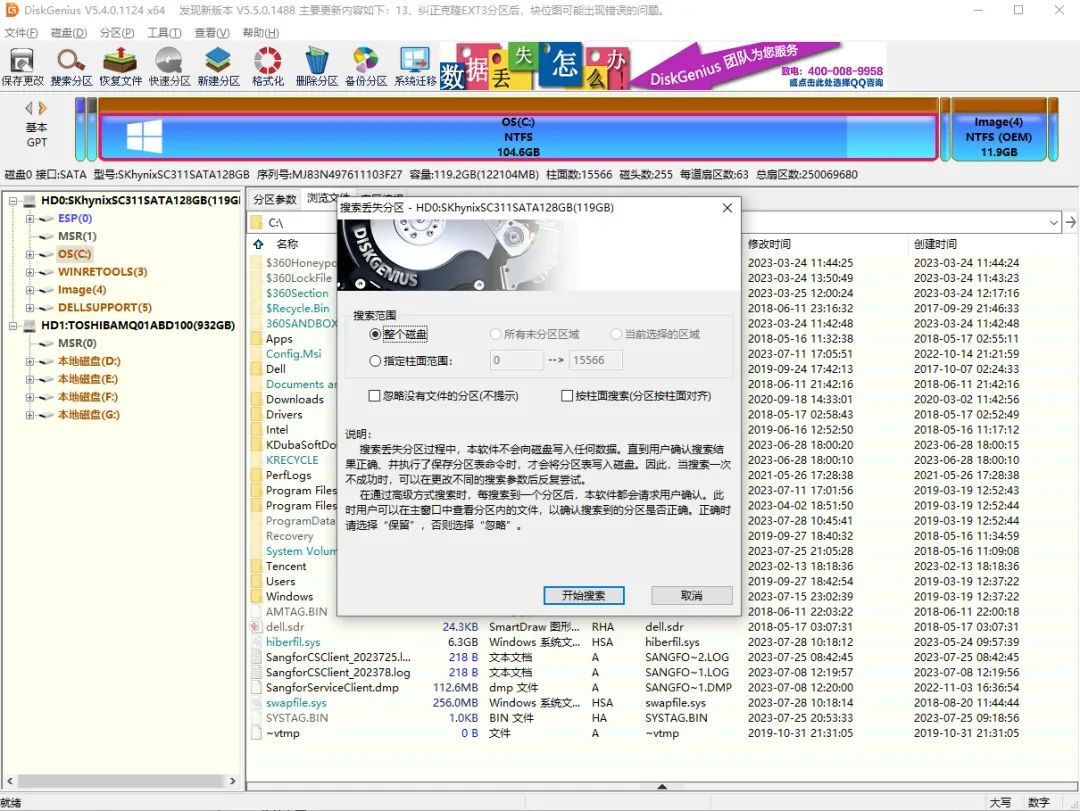Click the path bar go arrow
This screenshot has width=1080, height=811.
pos(1070,222)
